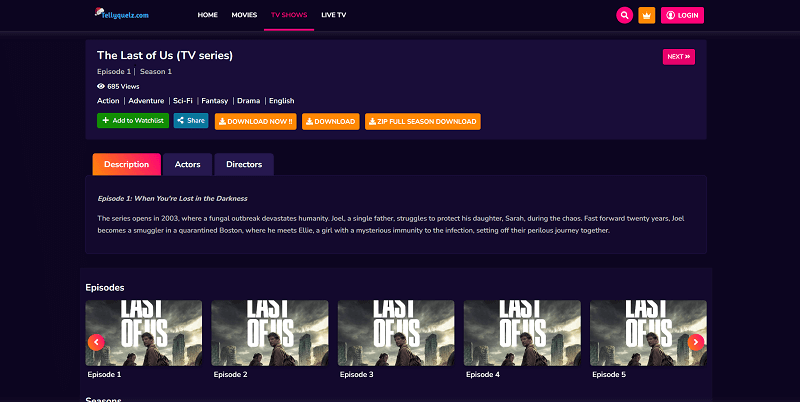Open the Episode 2 thumbnail
Image resolution: width=800 pixels, height=402 pixels.
pos(270,333)
